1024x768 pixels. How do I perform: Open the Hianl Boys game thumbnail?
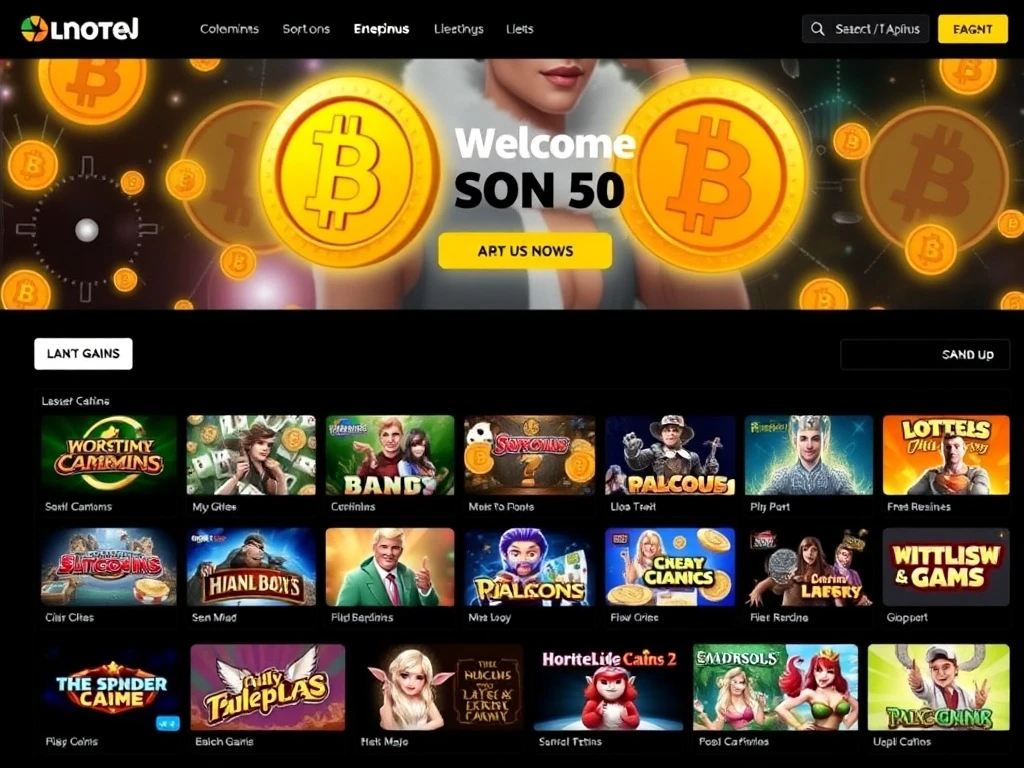251,567
